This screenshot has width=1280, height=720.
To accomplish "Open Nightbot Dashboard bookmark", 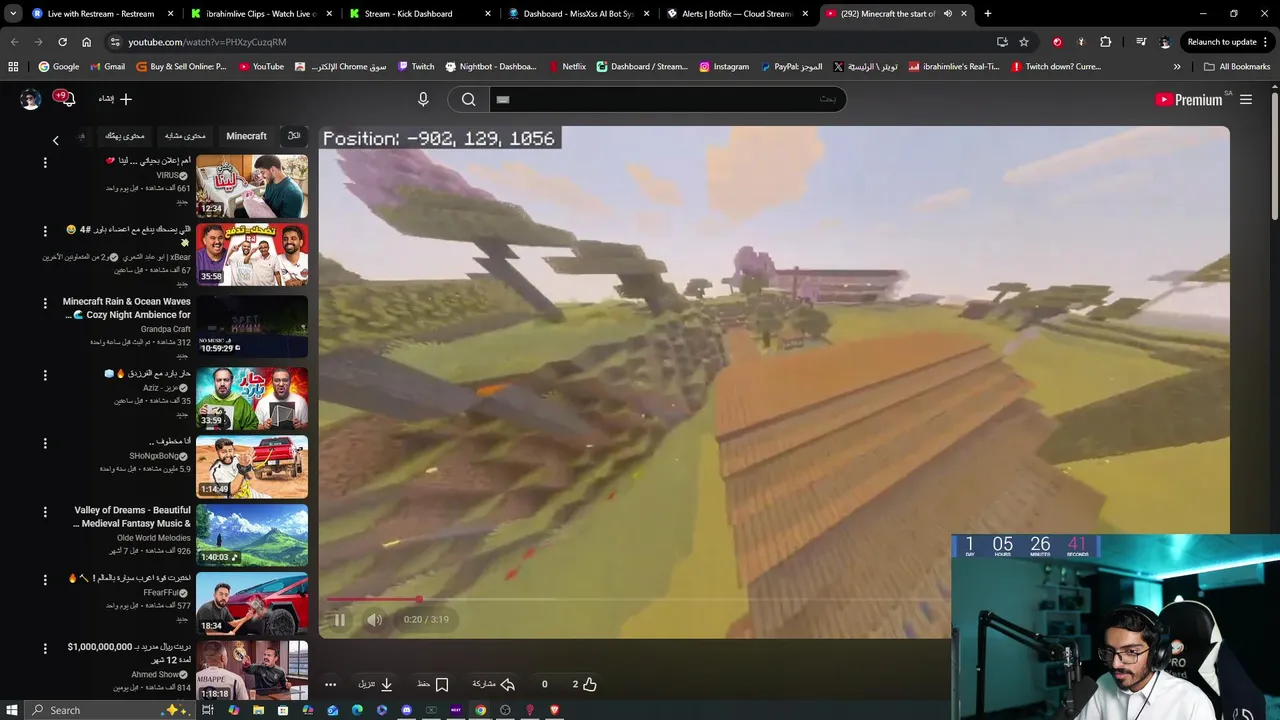I will 490,67.
